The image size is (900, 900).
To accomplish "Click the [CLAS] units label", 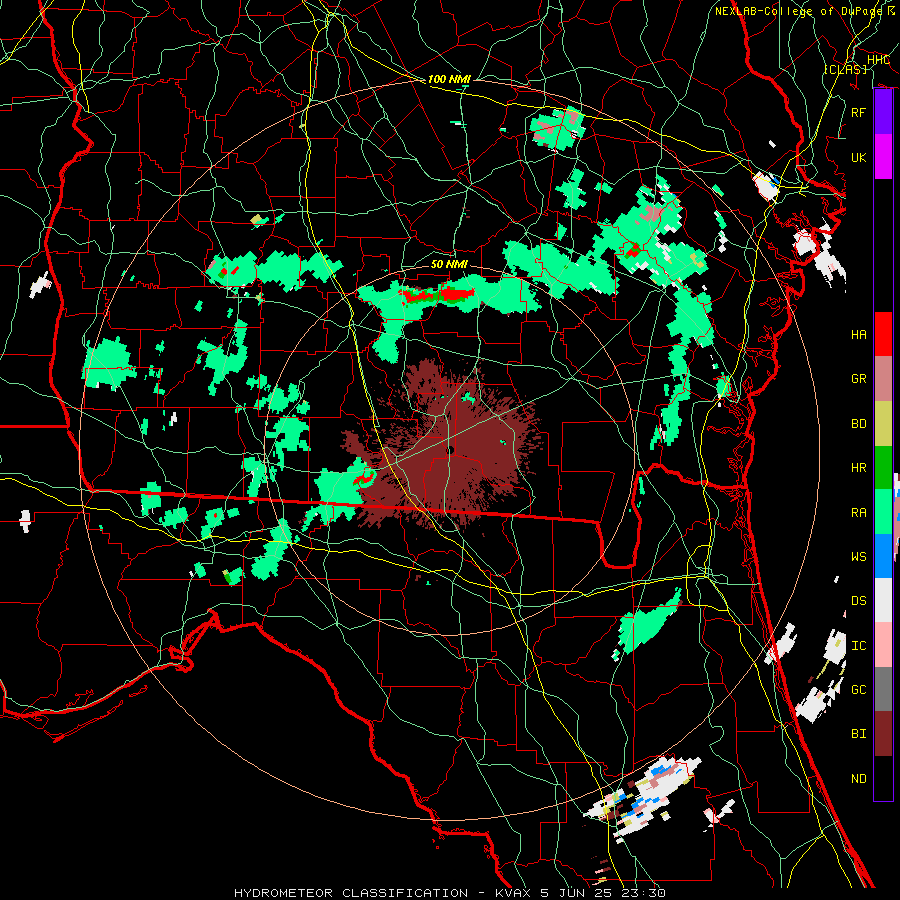I will [x=845, y=69].
